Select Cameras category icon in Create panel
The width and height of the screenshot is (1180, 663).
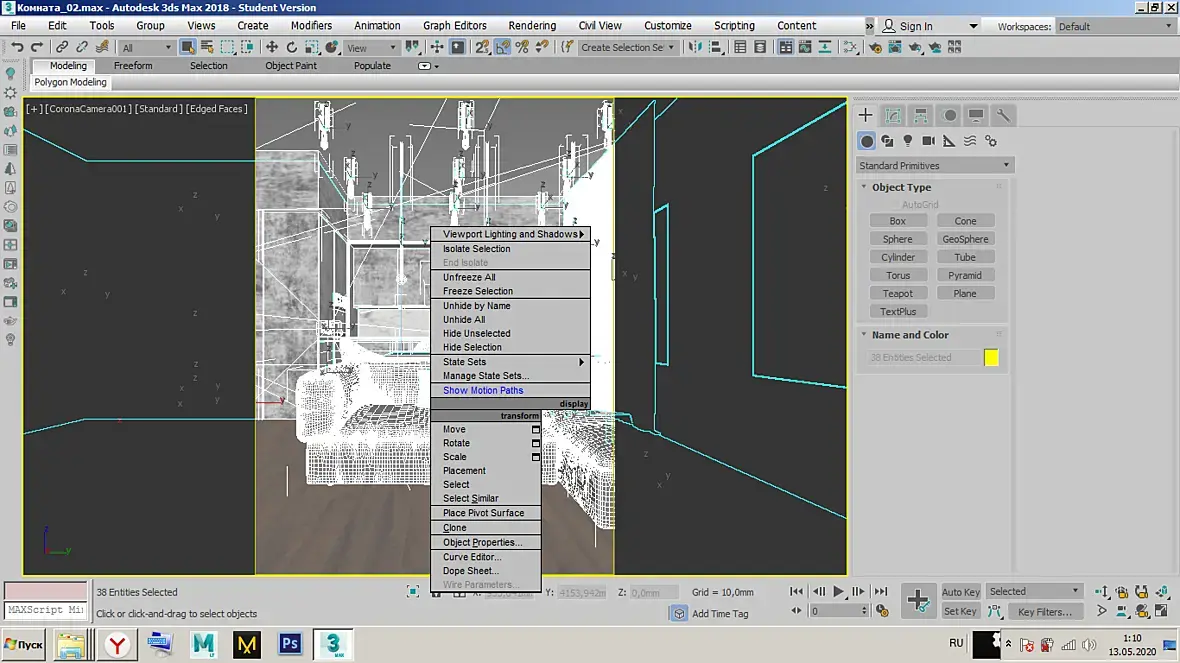928,141
